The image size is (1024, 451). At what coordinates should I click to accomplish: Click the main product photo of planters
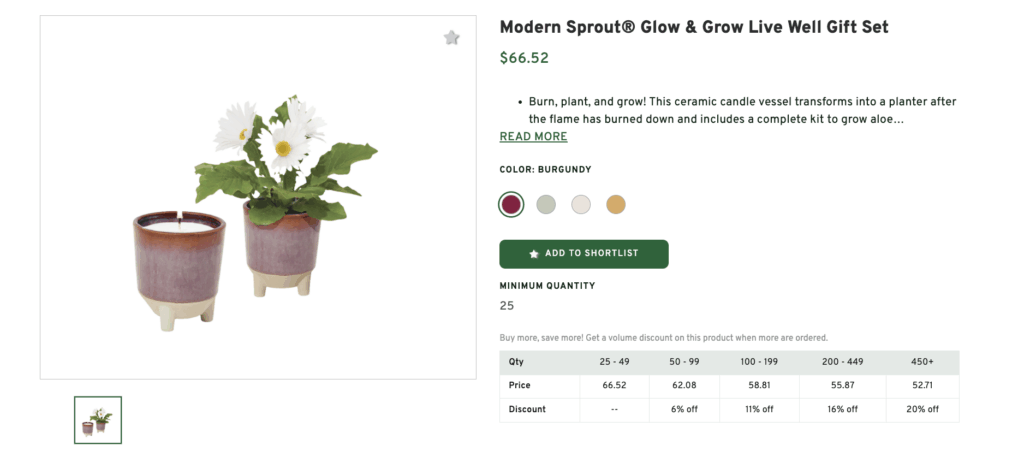click(x=258, y=210)
